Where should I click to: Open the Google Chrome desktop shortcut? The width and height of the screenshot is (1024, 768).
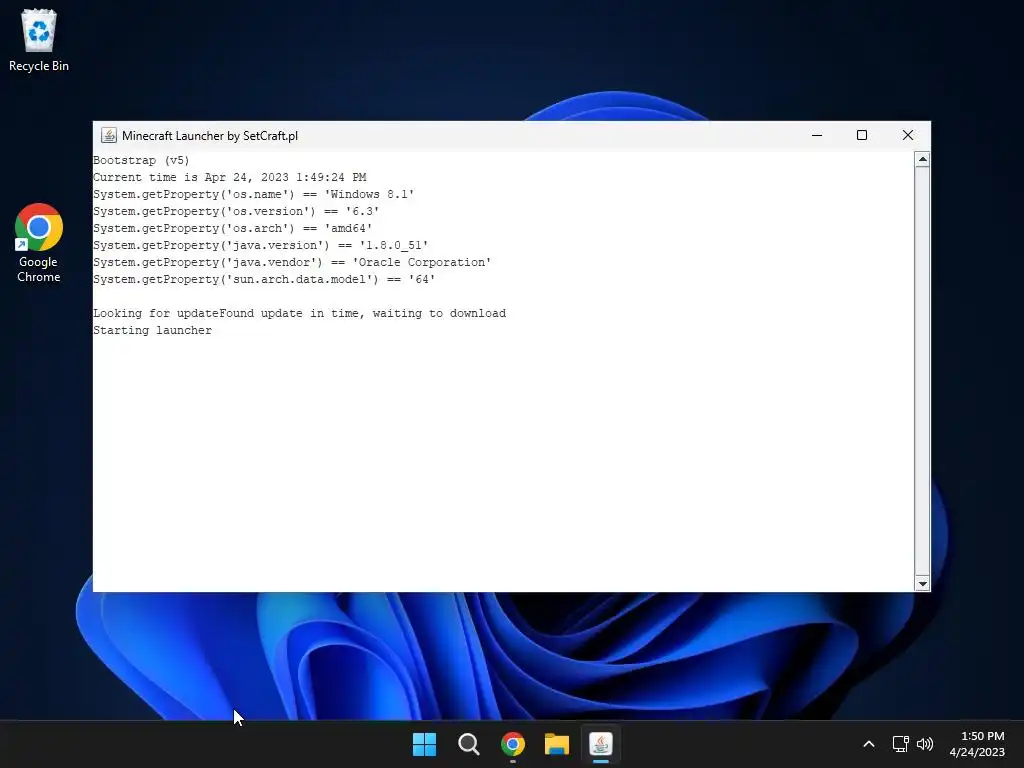(x=39, y=243)
